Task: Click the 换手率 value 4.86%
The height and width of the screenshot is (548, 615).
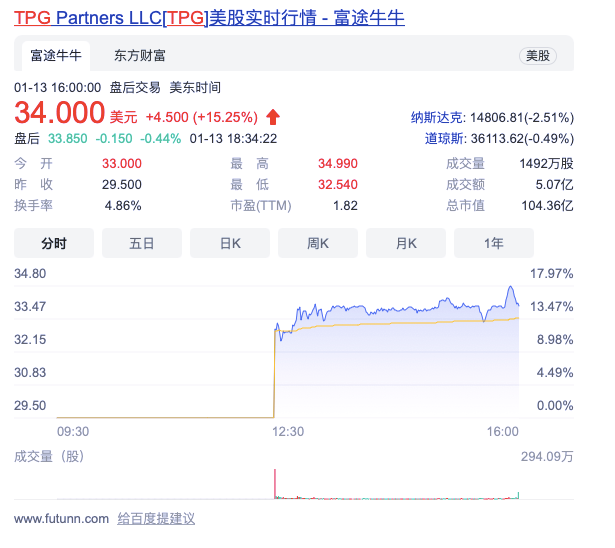Action: 123,206
